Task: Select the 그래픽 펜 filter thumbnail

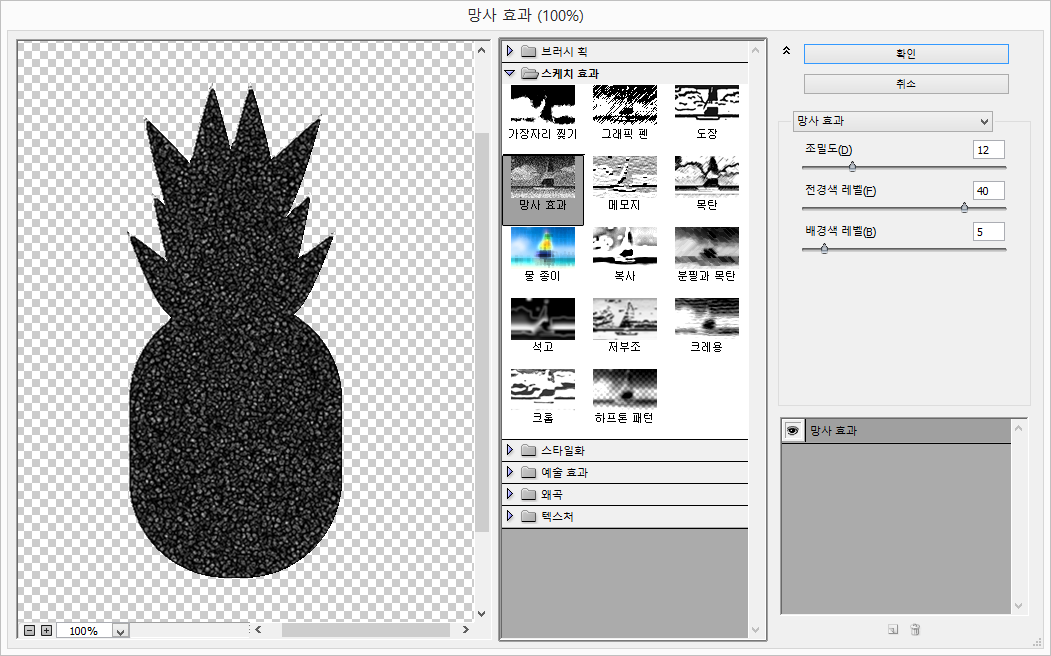Action: coord(625,105)
